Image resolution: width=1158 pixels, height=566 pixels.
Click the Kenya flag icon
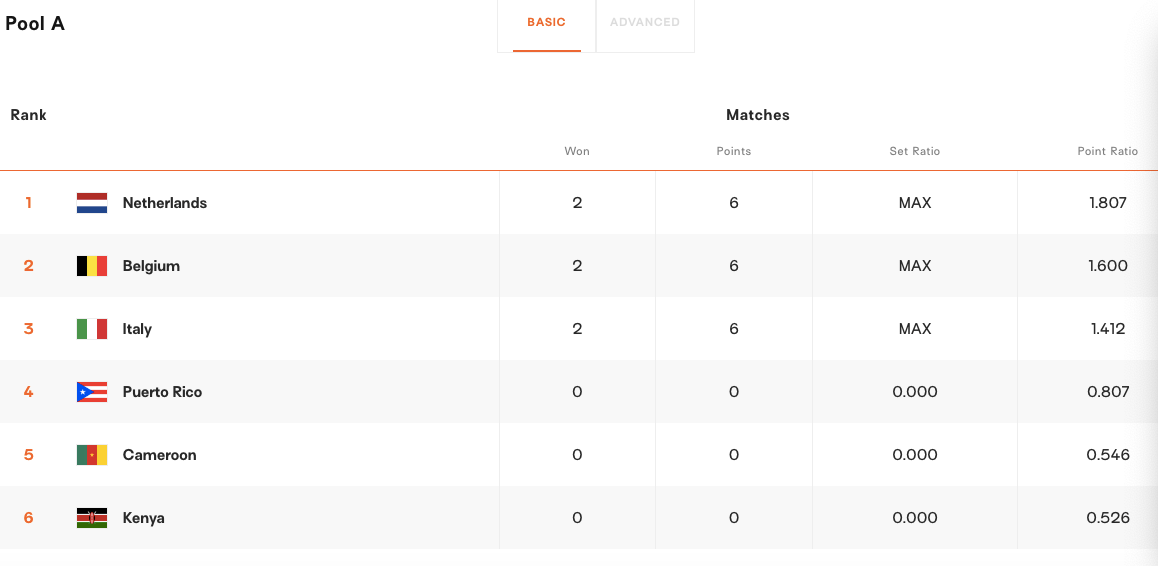click(92, 518)
